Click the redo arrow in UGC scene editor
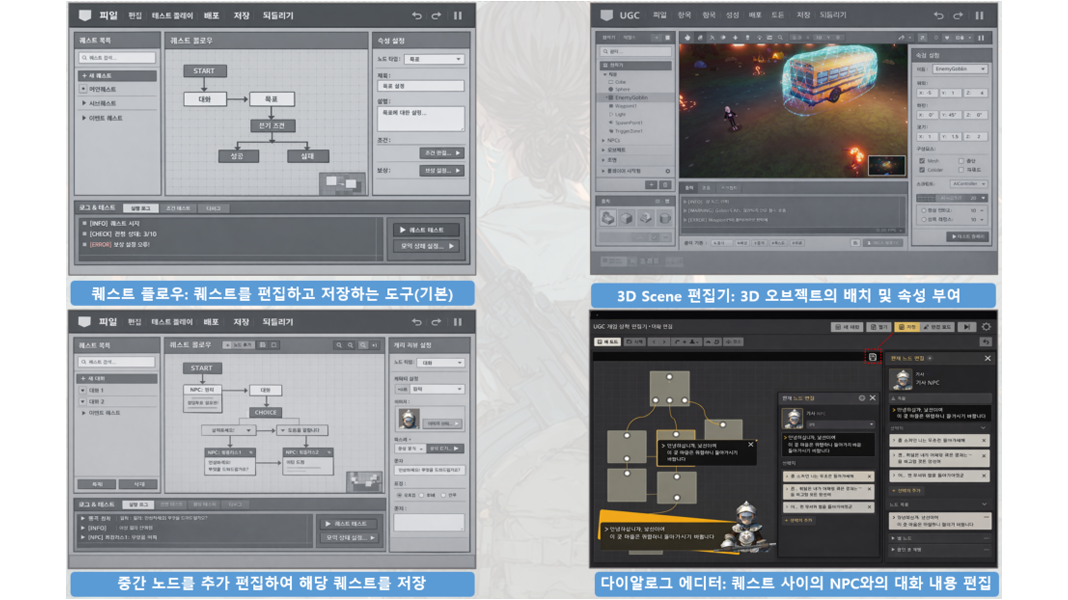Viewport: 1068px width, 600px height. click(958, 16)
